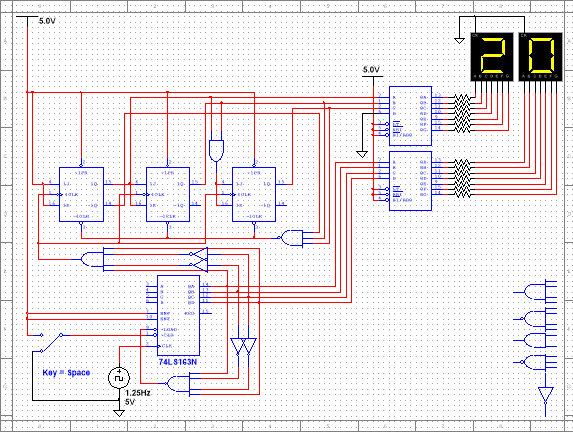Select the seven-segment display showing 2
Screen dimensions: 573x432
tap(492, 57)
